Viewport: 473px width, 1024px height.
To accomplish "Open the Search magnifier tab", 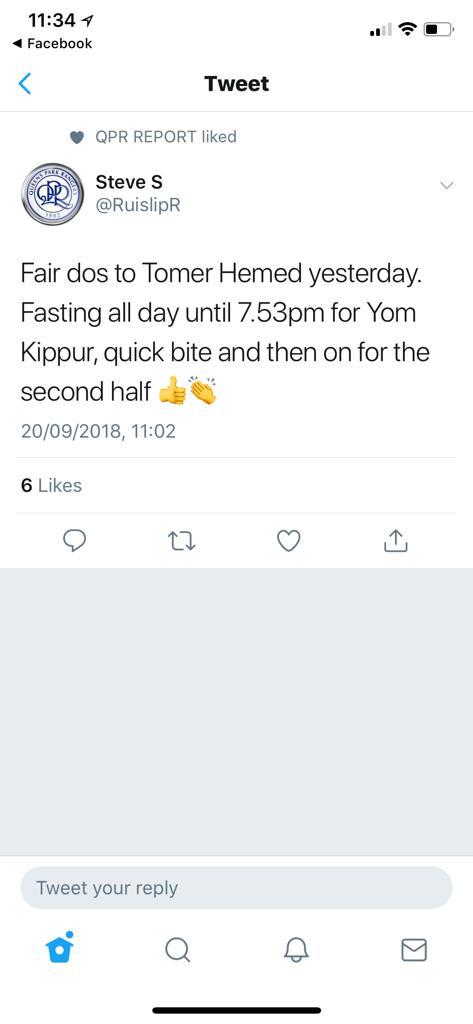I will coord(177,950).
